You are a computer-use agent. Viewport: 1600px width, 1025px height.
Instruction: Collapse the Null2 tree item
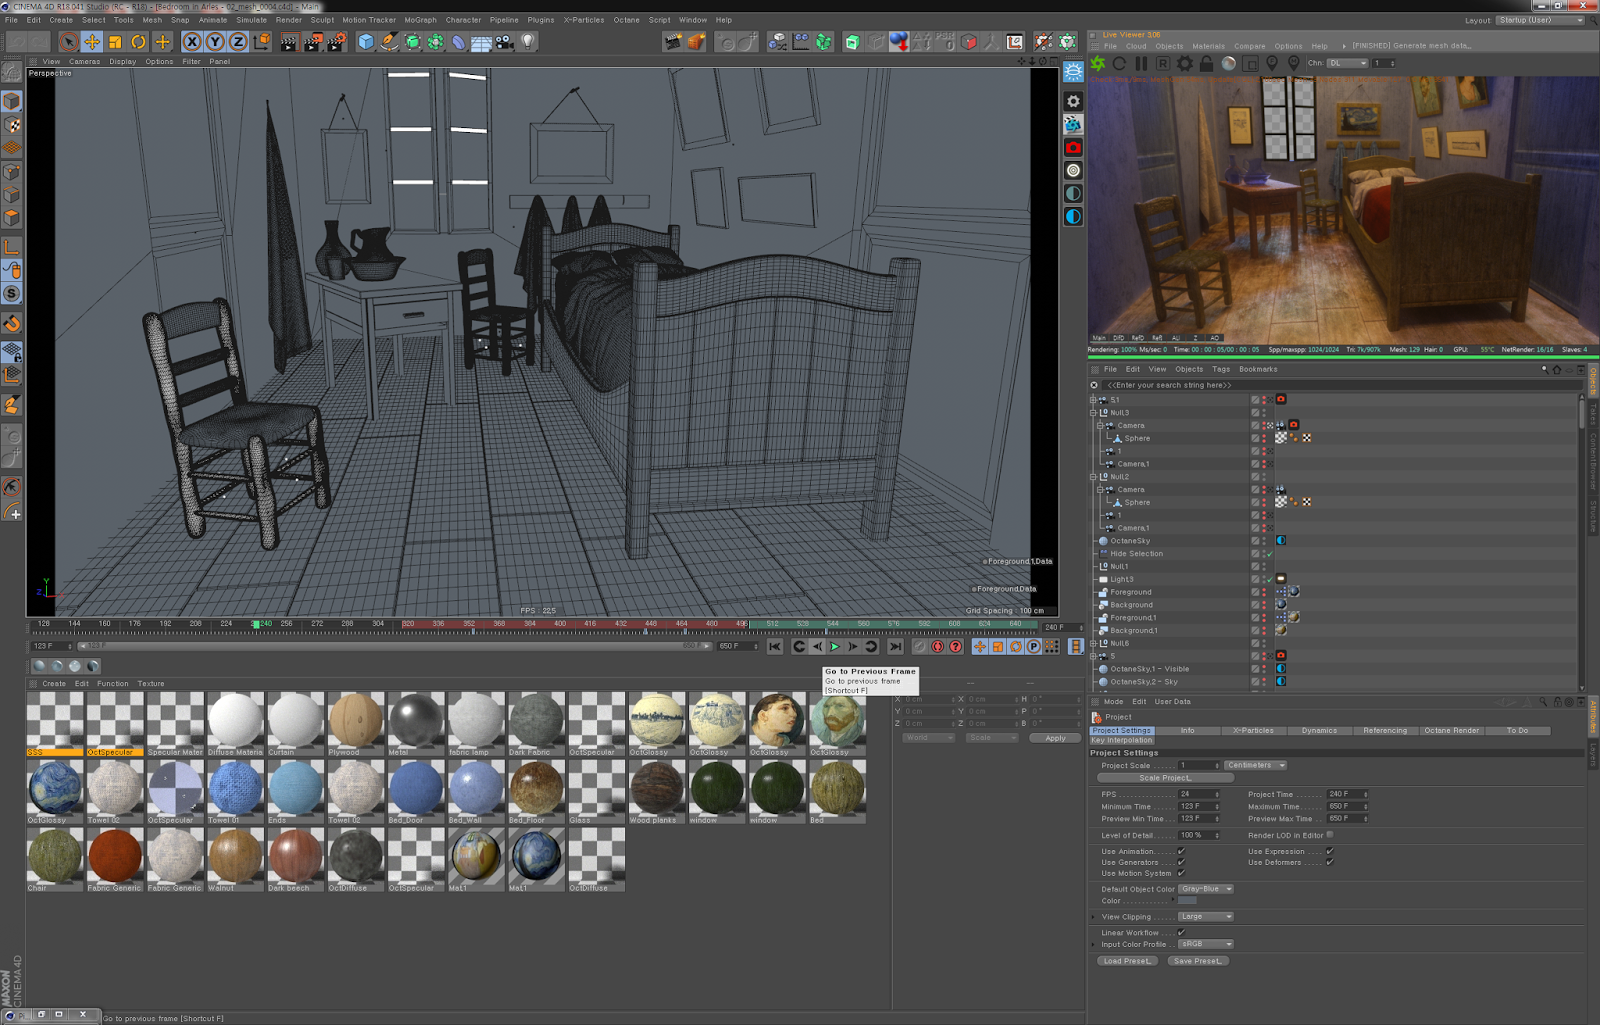click(1093, 477)
